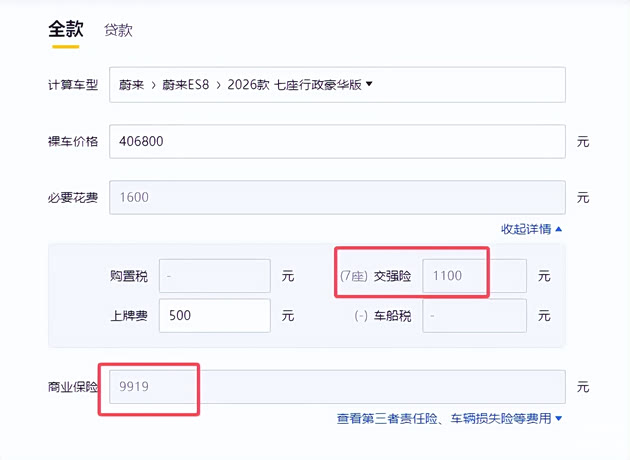Expand 查看第三者责任险、车辆损失险等费用 link

click(449, 419)
